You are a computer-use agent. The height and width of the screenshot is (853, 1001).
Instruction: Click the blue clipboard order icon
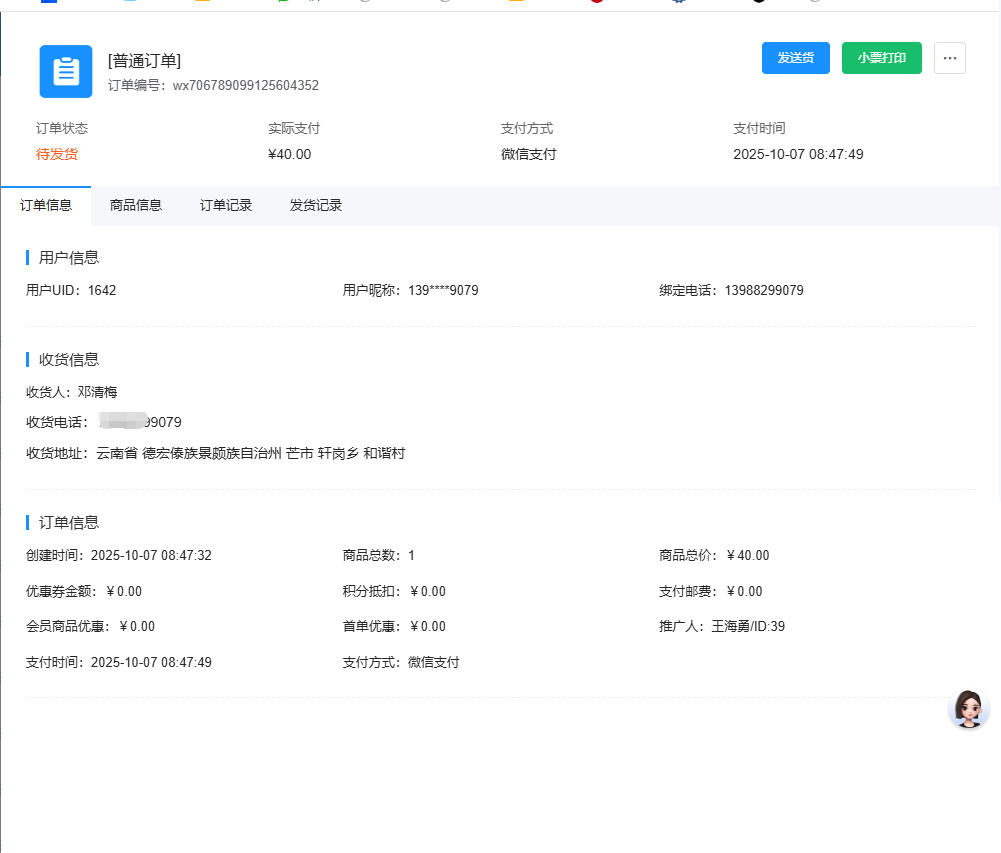click(x=66, y=72)
